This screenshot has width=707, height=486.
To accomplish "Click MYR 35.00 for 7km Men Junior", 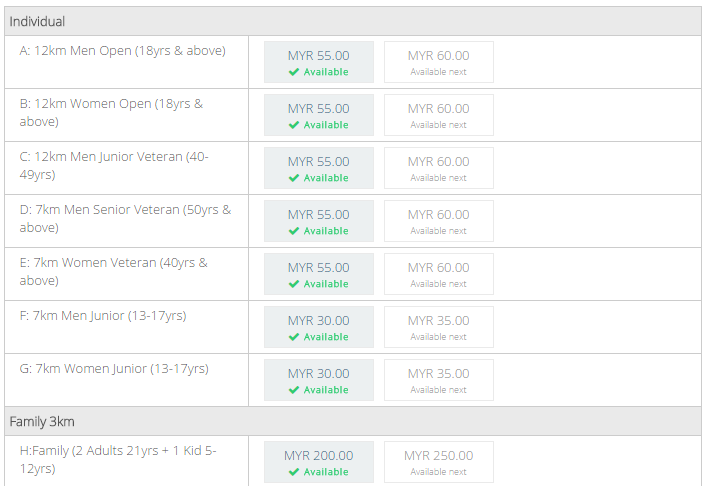I will click(x=438, y=327).
